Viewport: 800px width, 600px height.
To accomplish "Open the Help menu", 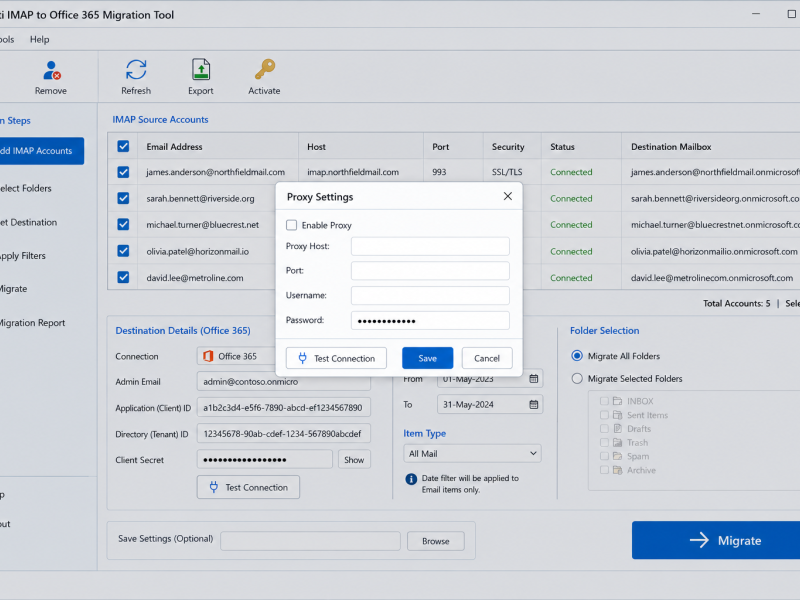I will coord(39,39).
